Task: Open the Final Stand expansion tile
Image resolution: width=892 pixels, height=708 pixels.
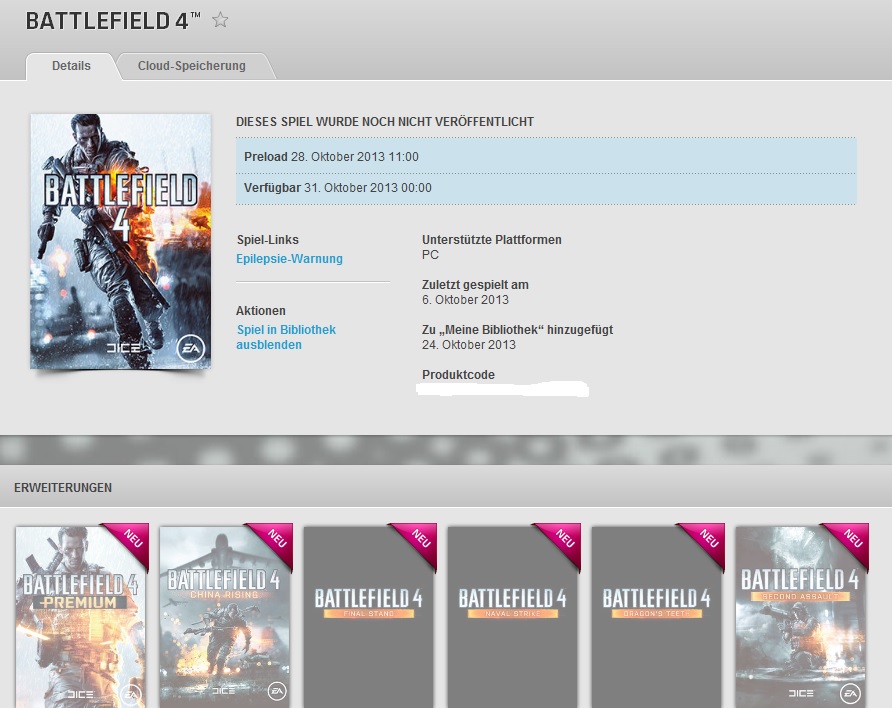Action: point(369,616)
